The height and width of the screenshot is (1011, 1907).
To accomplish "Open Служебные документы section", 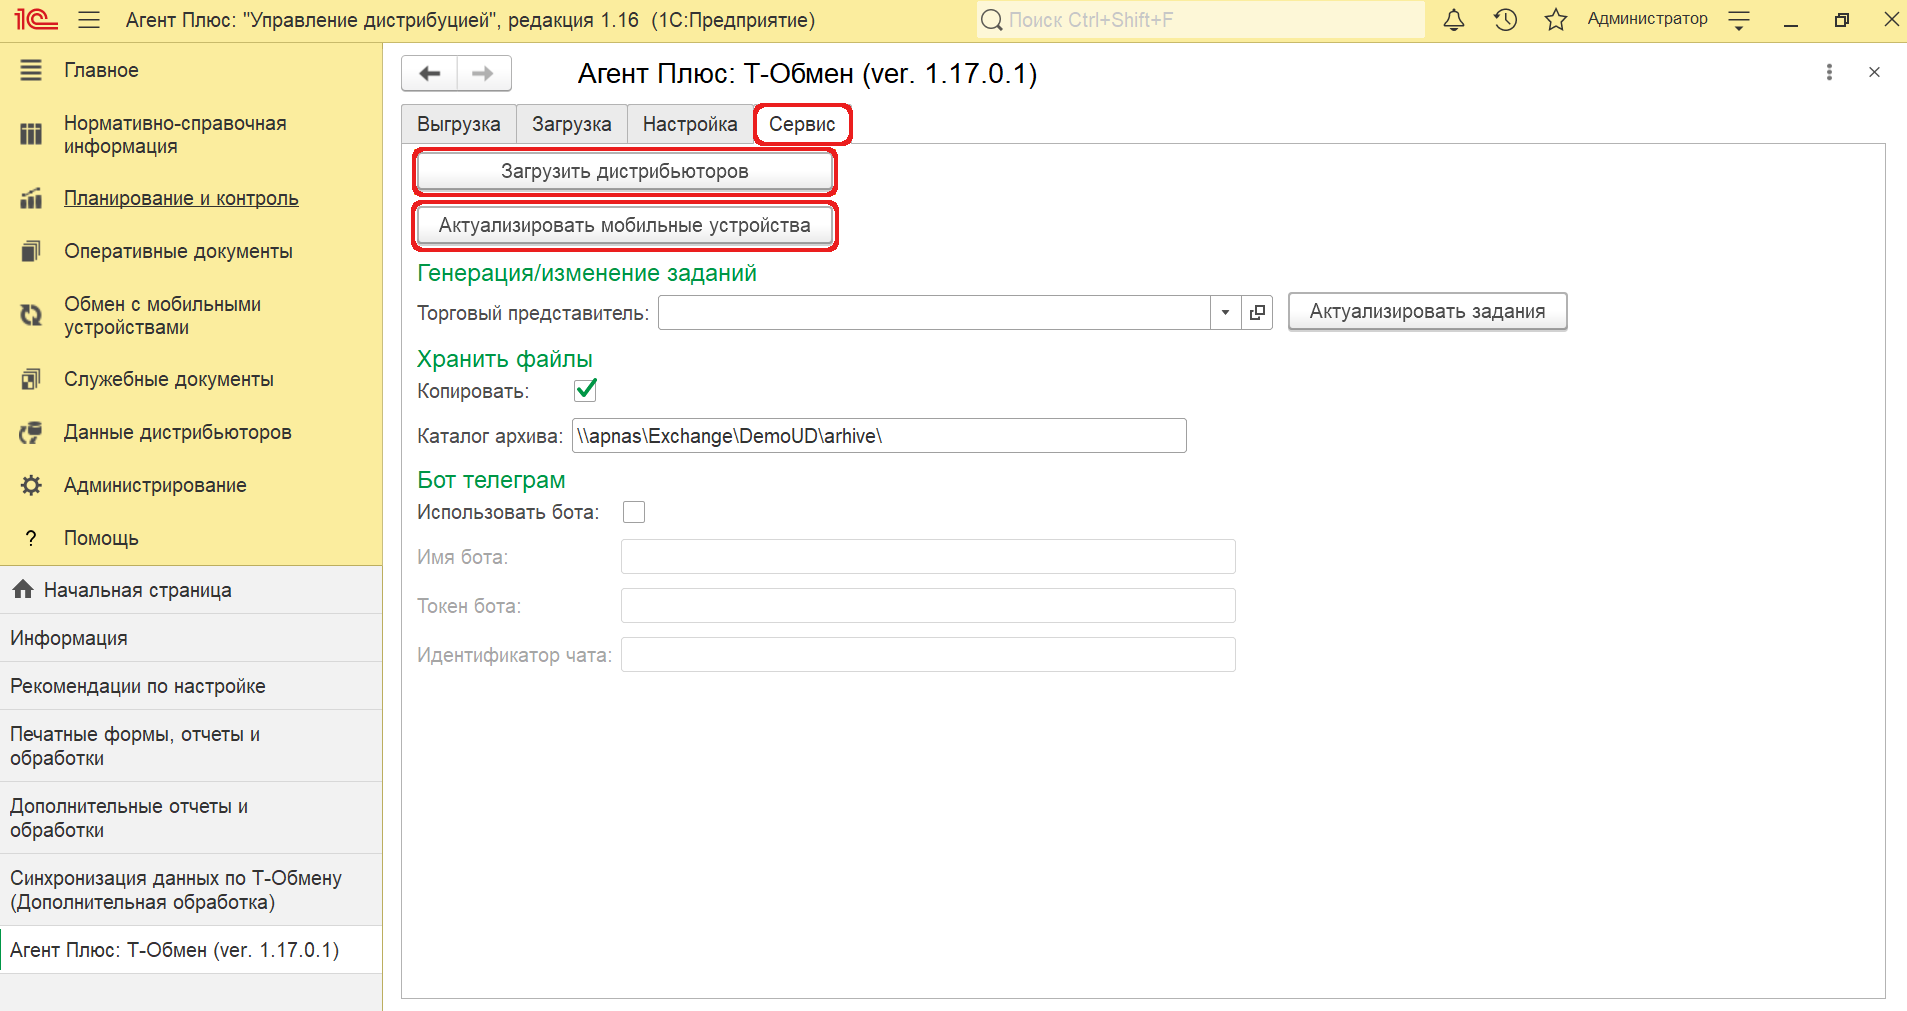I will (x=169, y=379).
